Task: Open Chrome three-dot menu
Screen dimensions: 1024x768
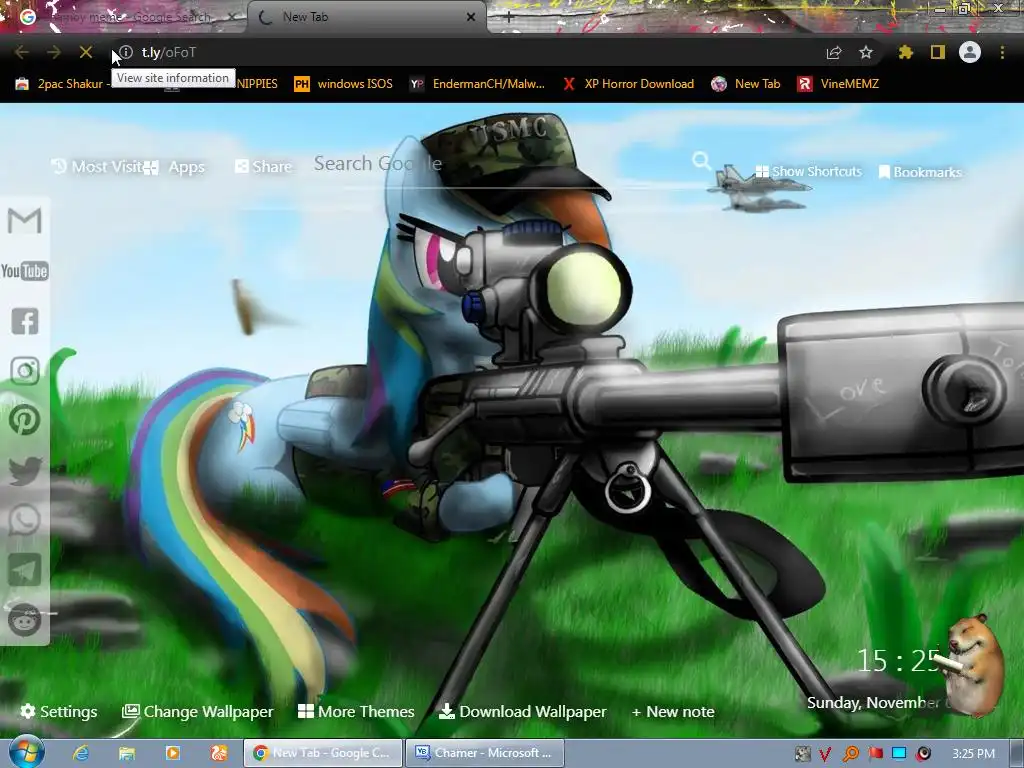Action: click(1002, 52)
